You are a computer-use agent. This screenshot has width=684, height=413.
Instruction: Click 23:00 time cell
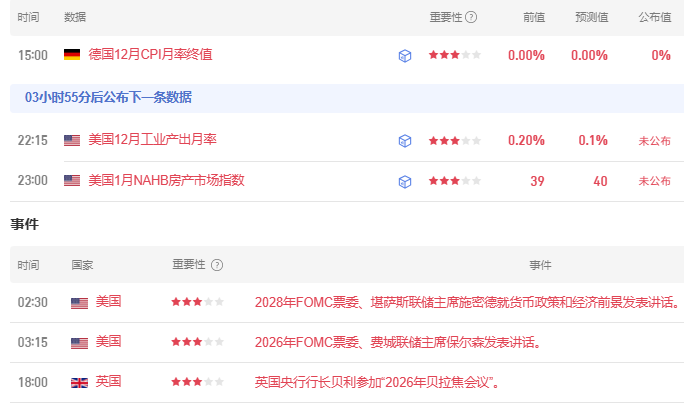point(33,181)
